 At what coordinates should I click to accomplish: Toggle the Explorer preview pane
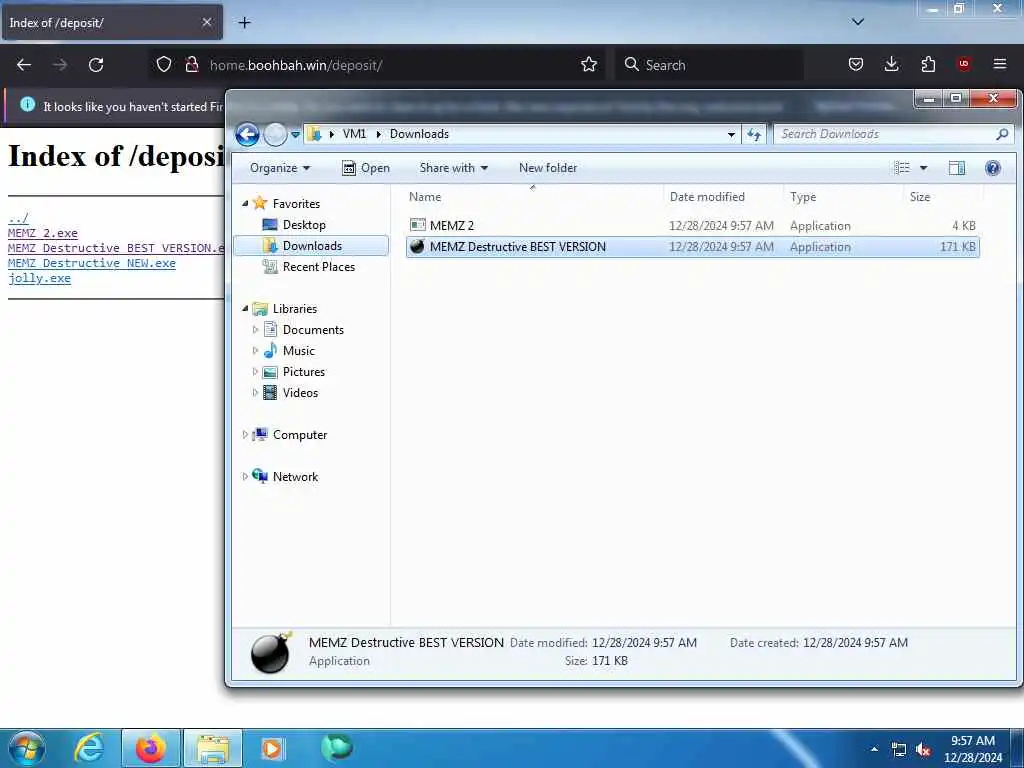957,168
